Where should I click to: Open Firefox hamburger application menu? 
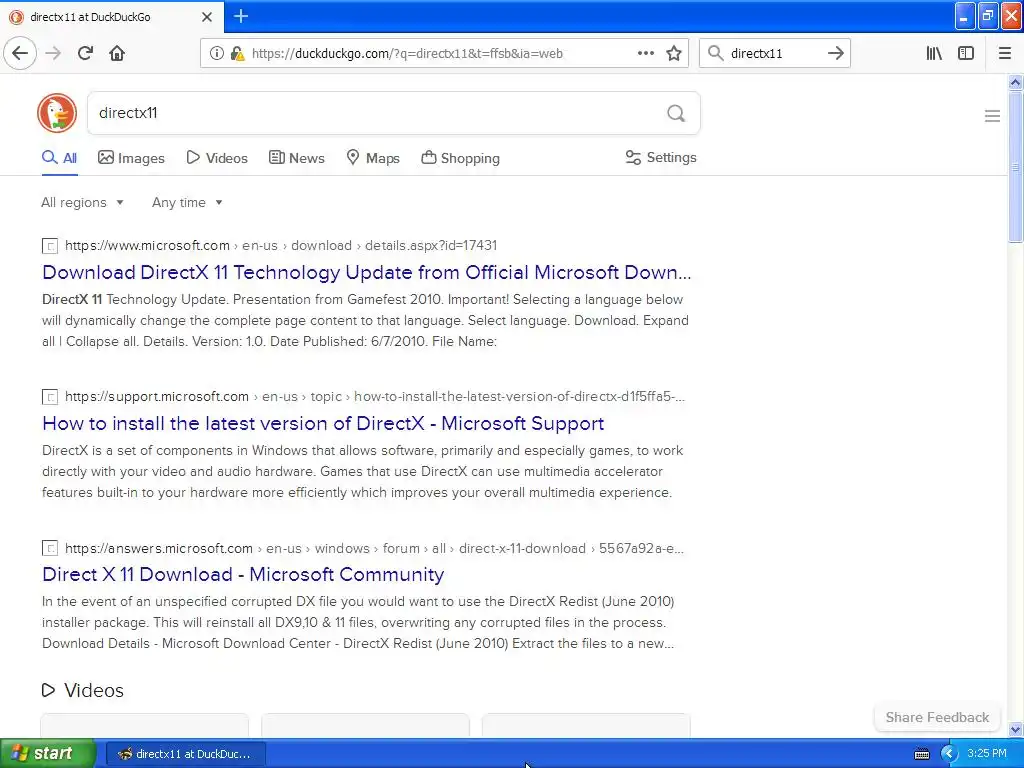click(x=1004, y=53)
